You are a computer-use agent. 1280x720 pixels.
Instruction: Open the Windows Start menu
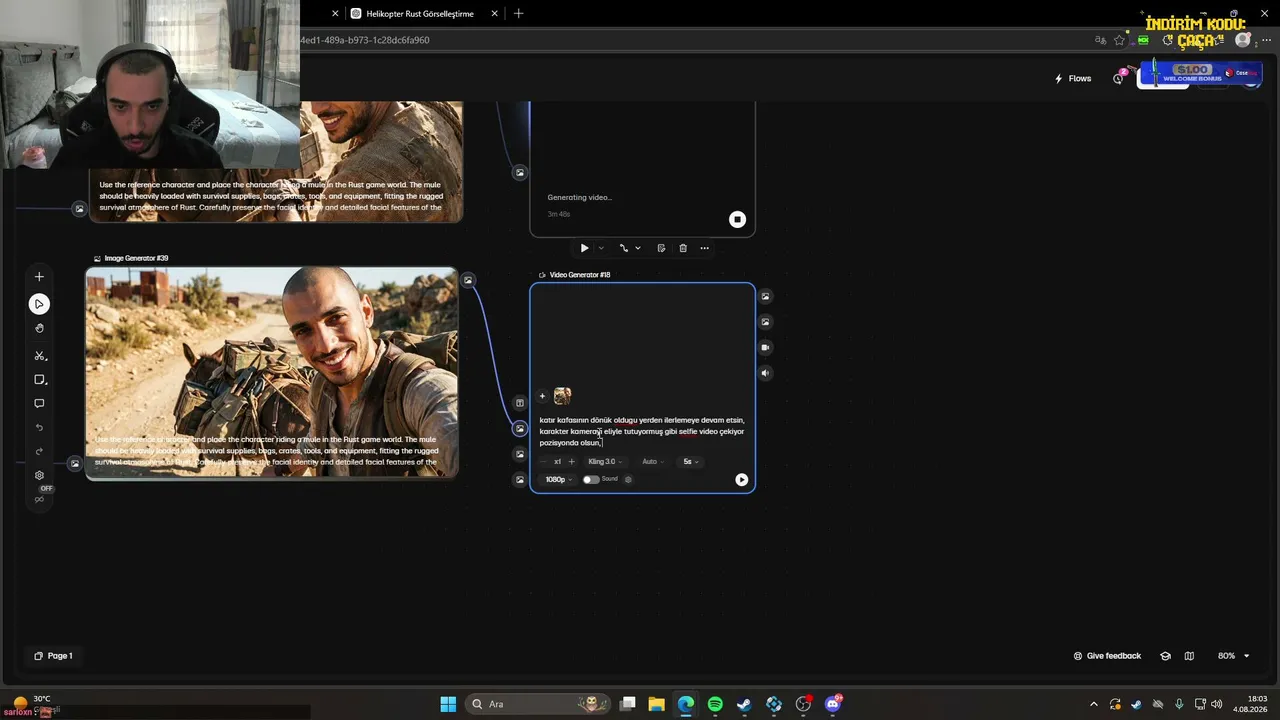tap(448, 704)
